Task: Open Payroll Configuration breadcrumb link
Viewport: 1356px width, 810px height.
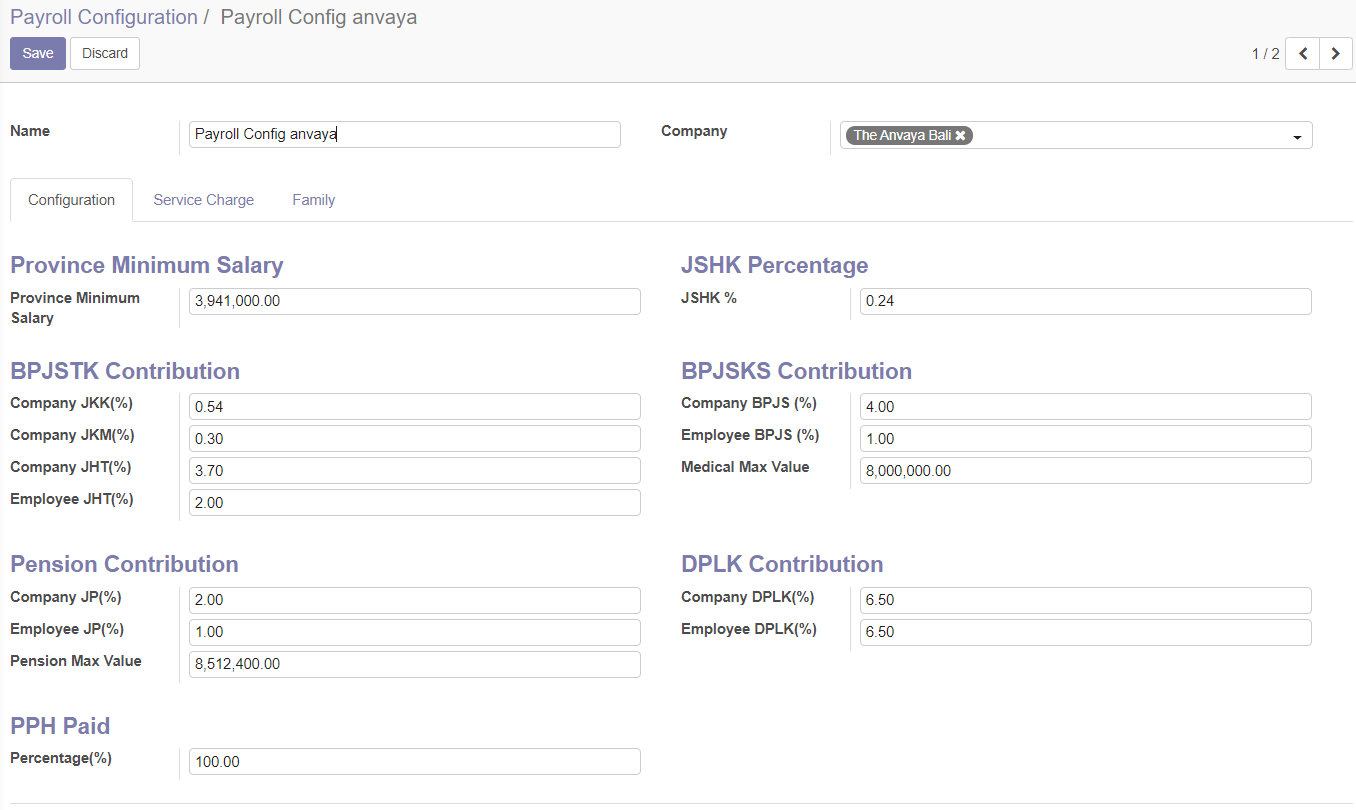Action: tap(104, 17)
